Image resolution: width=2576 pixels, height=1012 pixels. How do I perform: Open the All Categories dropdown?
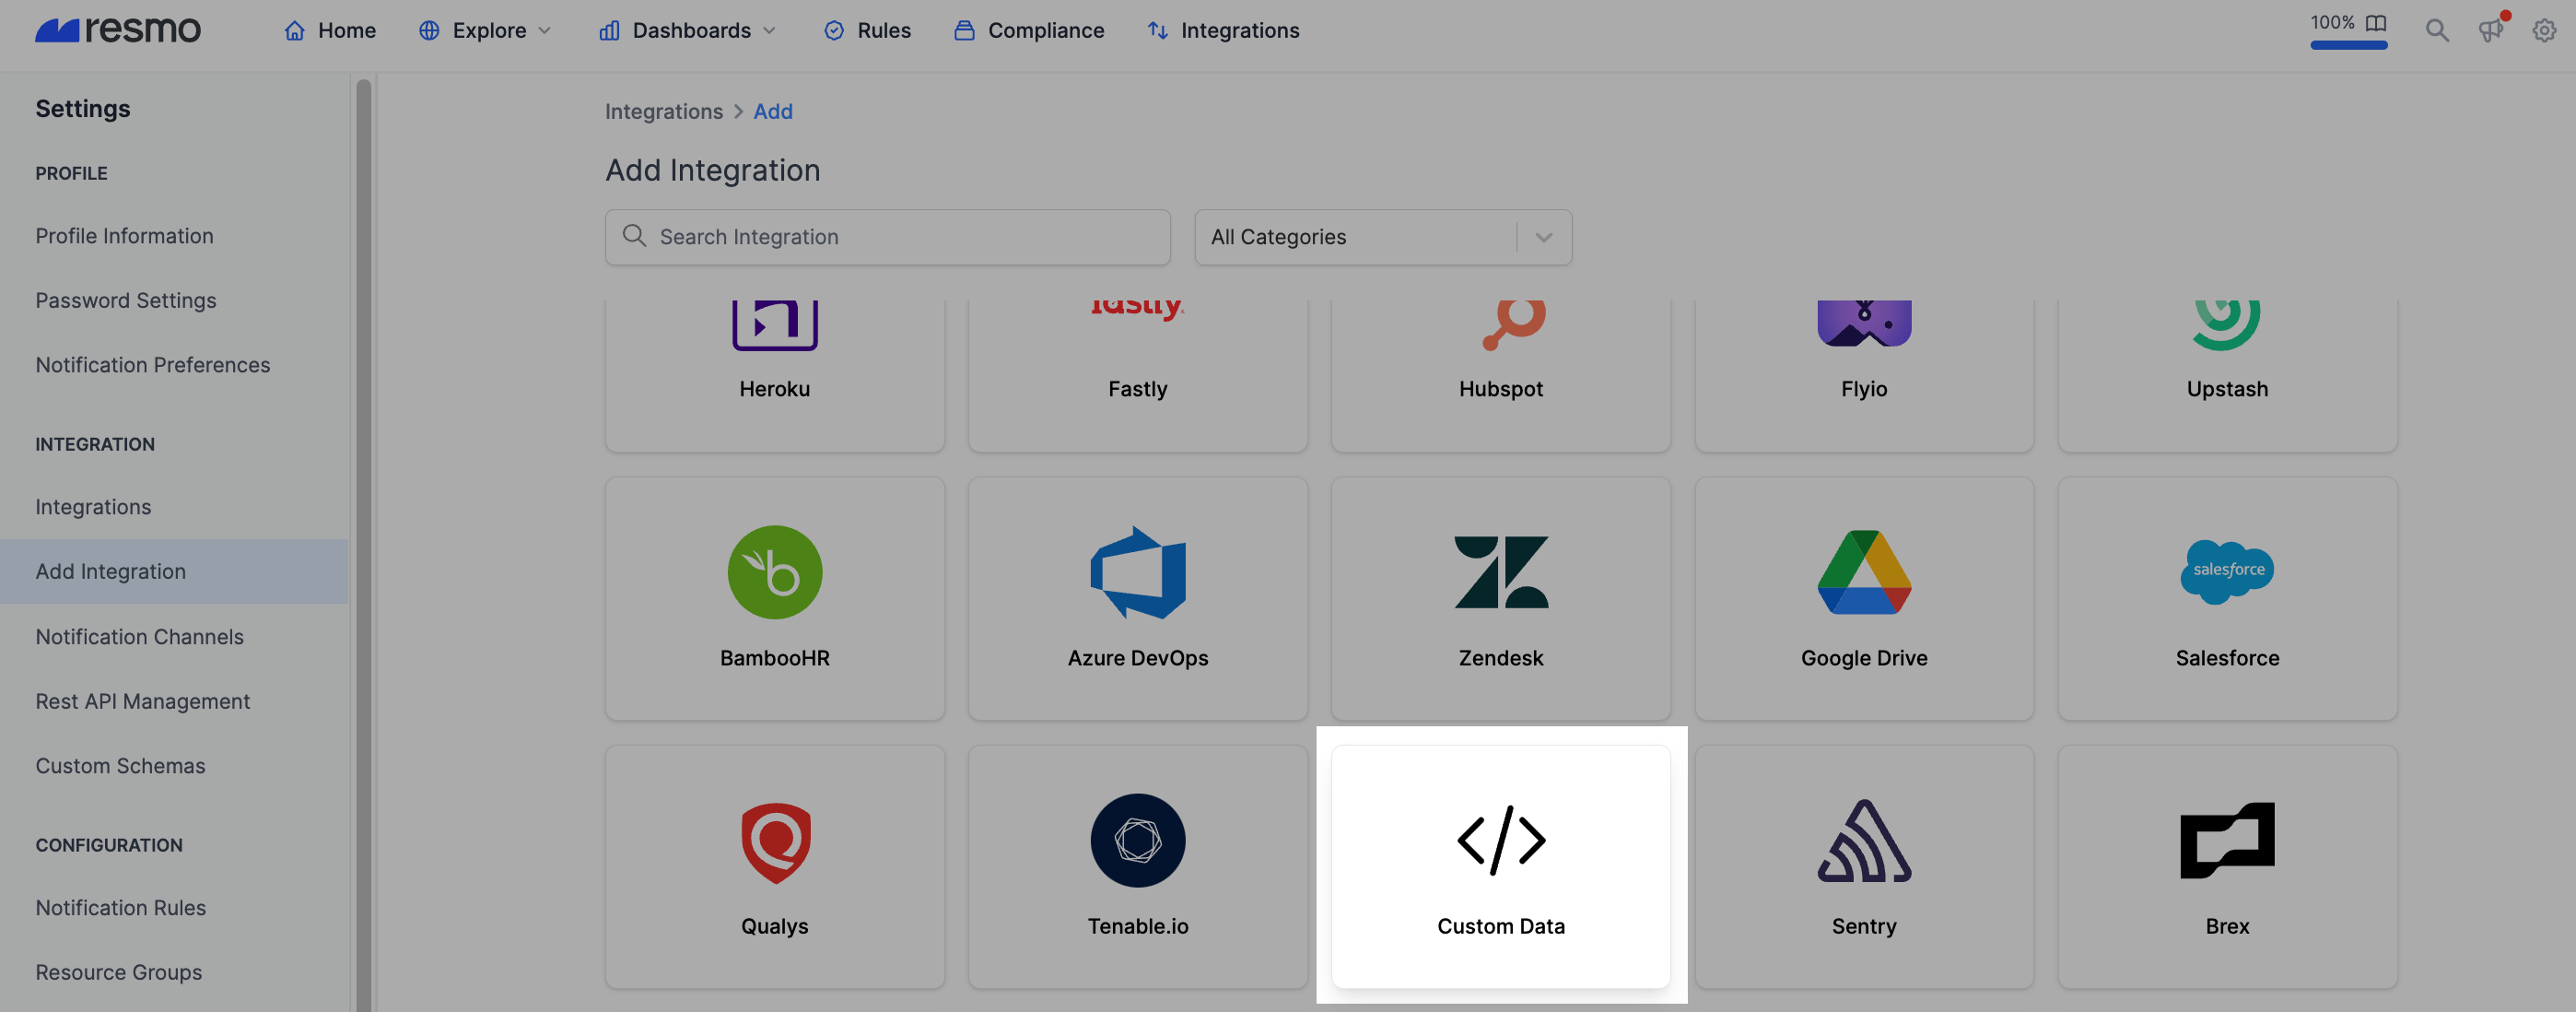click(x=1383, y=237)
